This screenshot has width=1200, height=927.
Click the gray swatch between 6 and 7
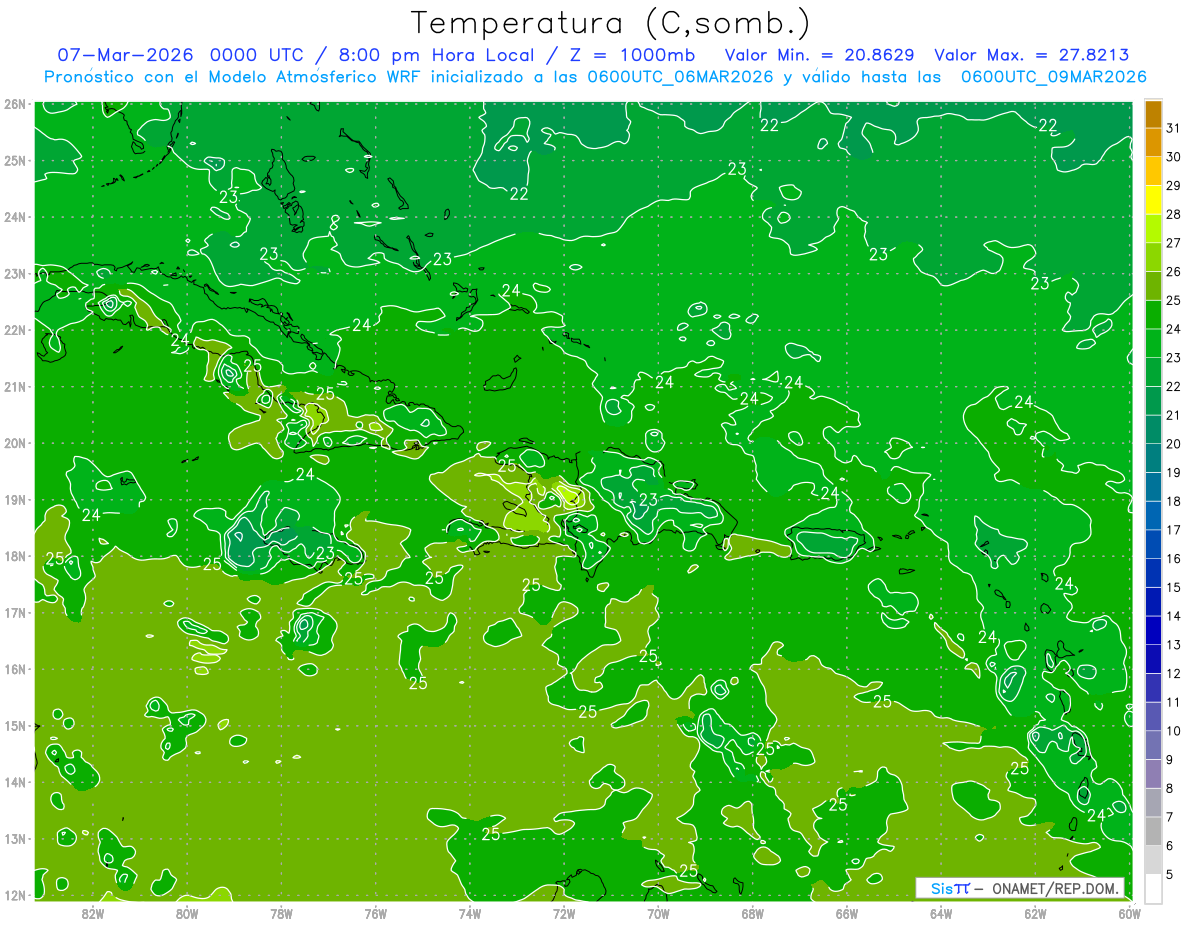click(x=1153, y=831)
